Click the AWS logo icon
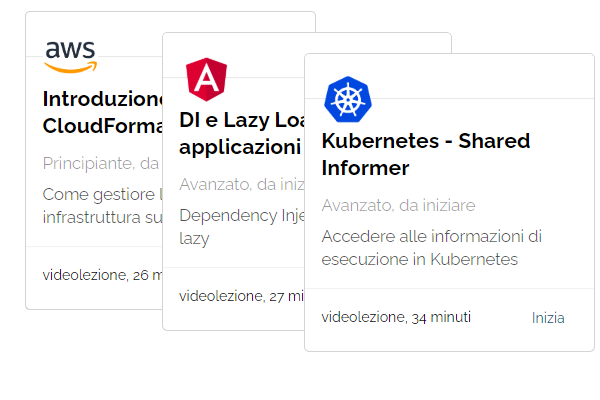Image resolution: width=600 pixels, height=400 pixels. click(x=70, y=56)
